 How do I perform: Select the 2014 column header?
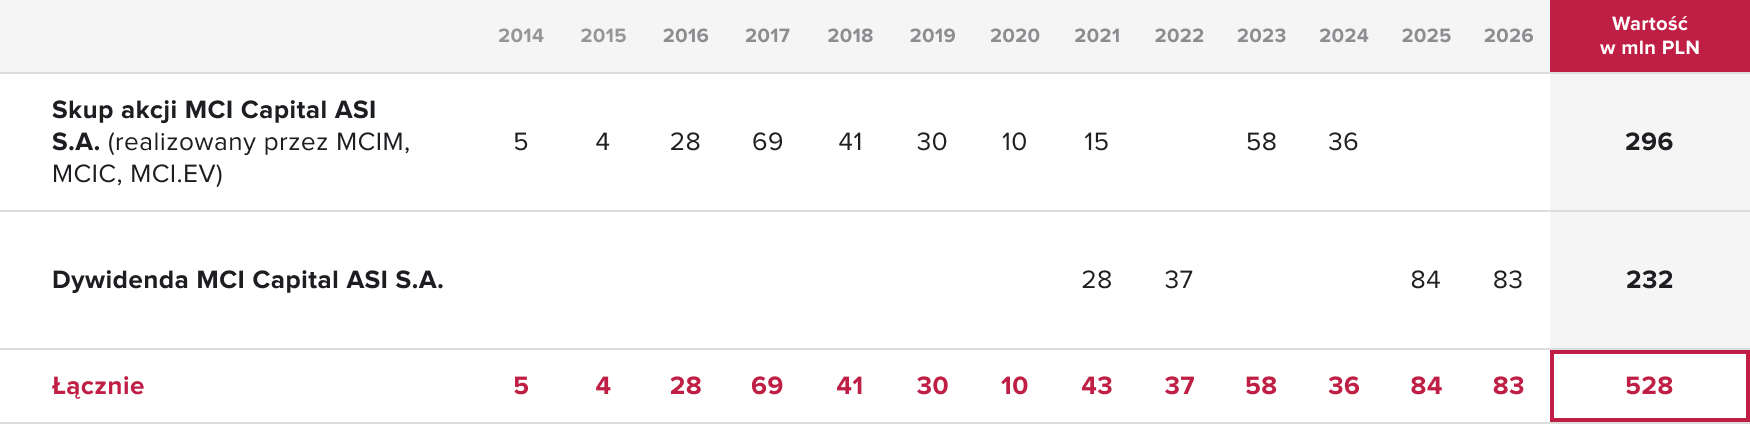[x=521, y=36]
